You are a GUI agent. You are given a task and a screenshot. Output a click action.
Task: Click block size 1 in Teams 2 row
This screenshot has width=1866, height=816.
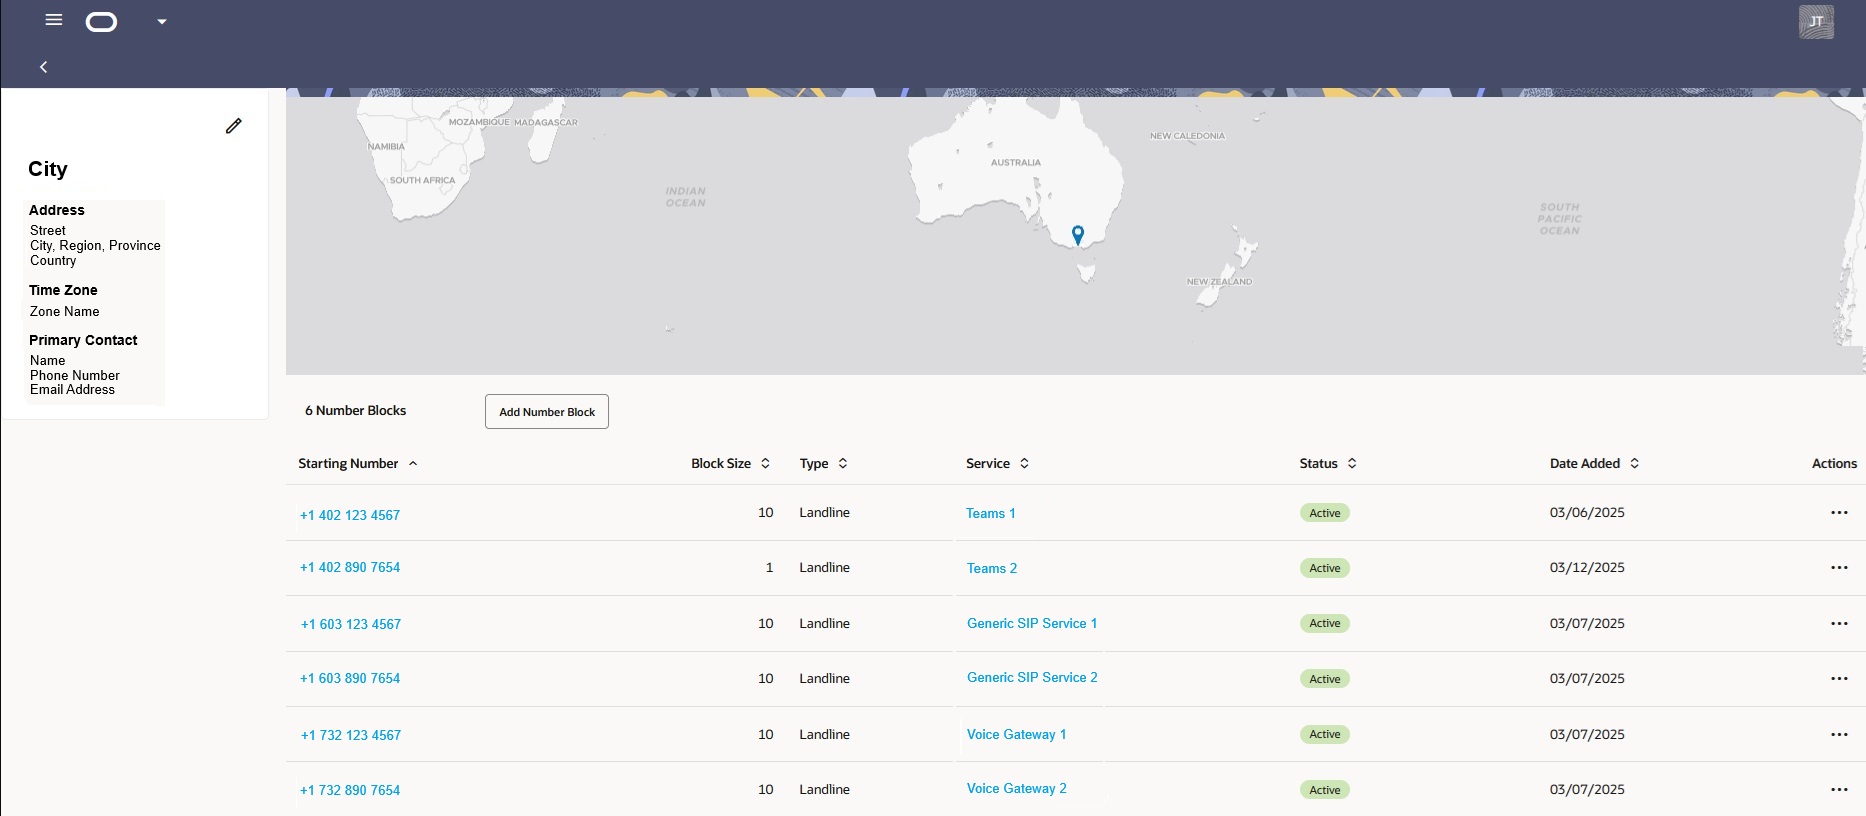click(x=769, y=568)
